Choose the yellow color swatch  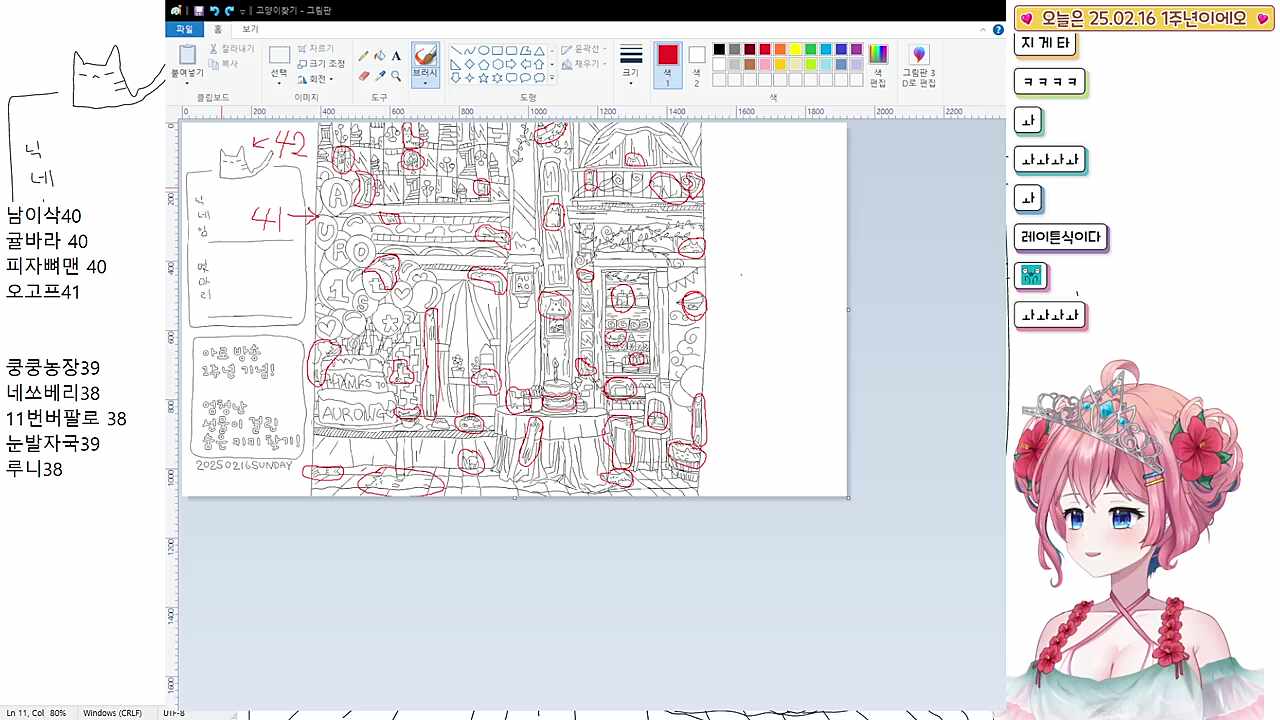tap(795, 49)
